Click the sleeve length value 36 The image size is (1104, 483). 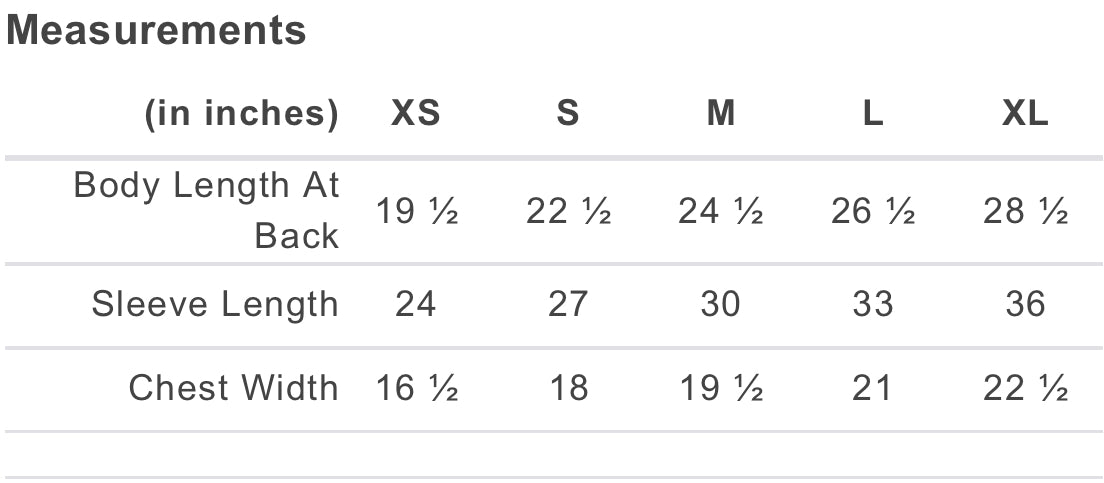1026,304
